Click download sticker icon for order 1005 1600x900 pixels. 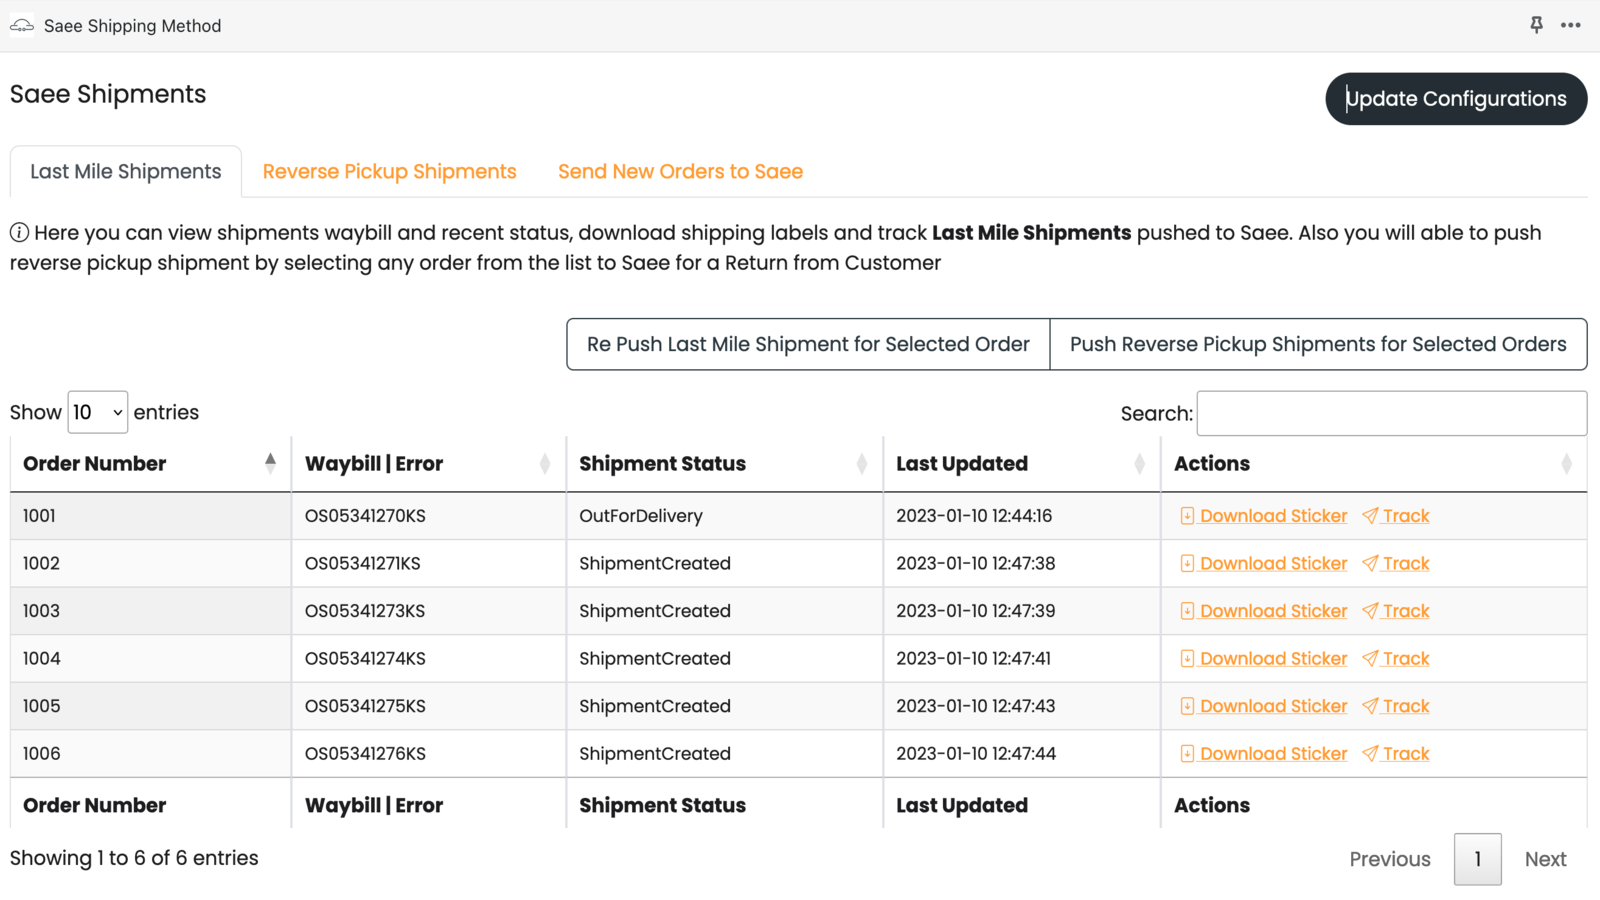tap(1187, 706)
